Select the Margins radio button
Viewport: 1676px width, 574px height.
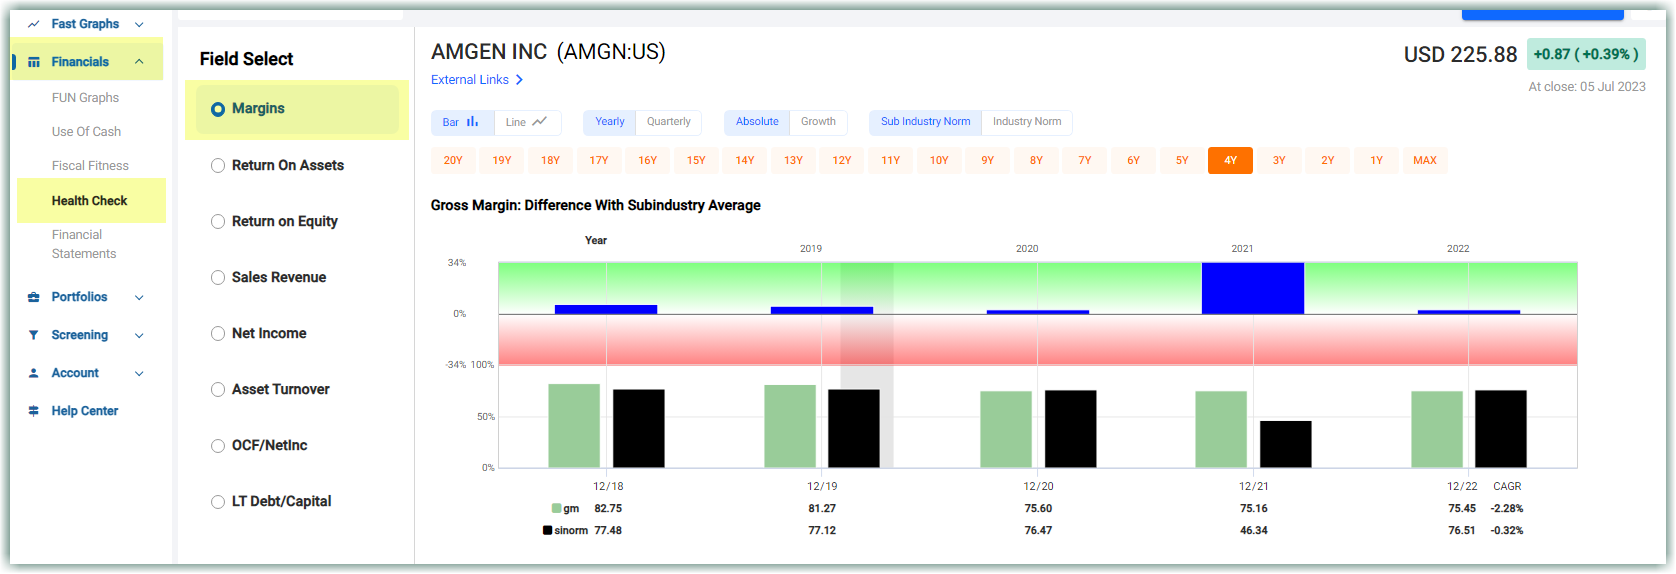click(x=218, y=109)
